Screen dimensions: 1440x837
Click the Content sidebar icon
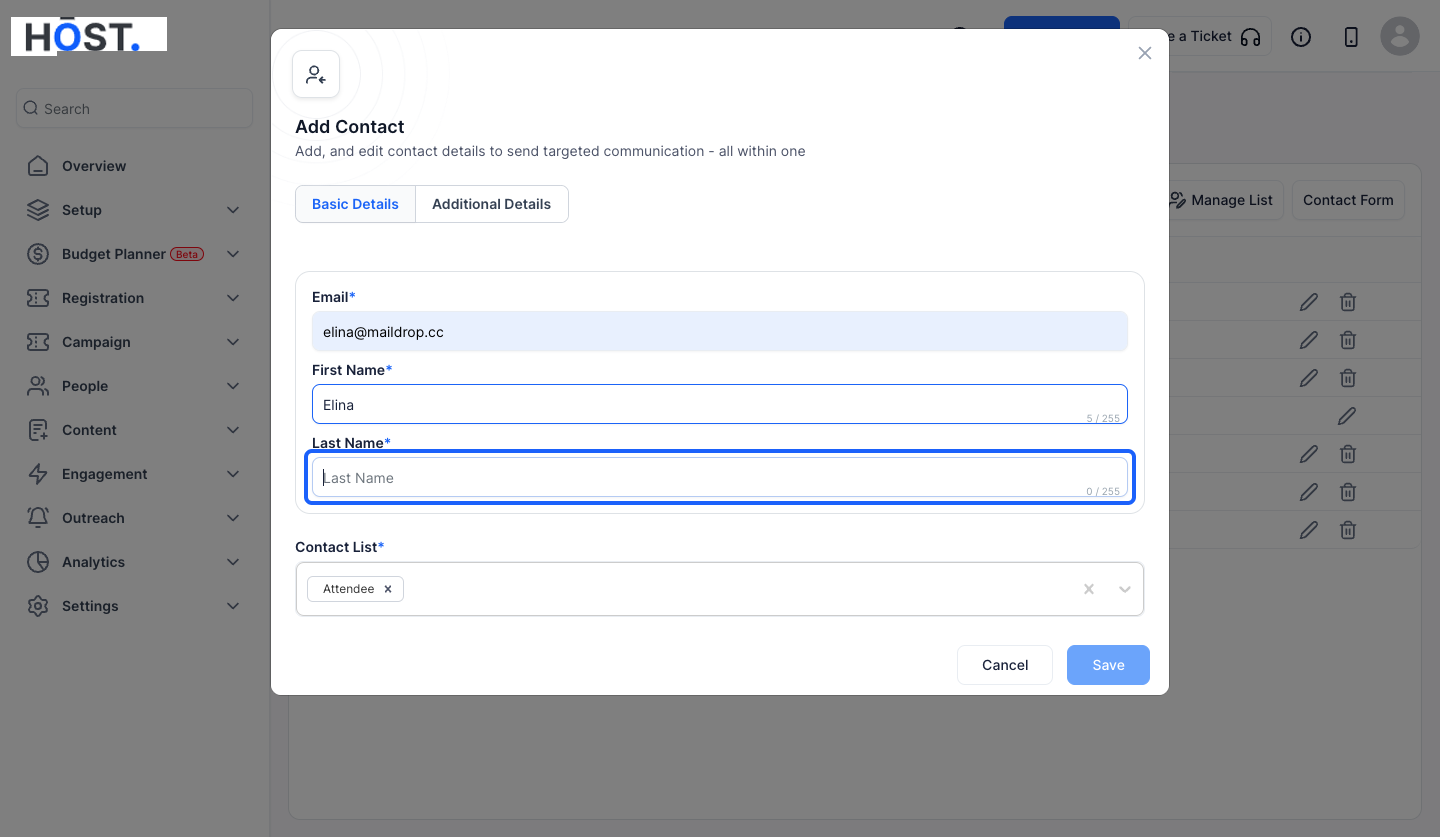pyautogui.click(x=38, y=430)
